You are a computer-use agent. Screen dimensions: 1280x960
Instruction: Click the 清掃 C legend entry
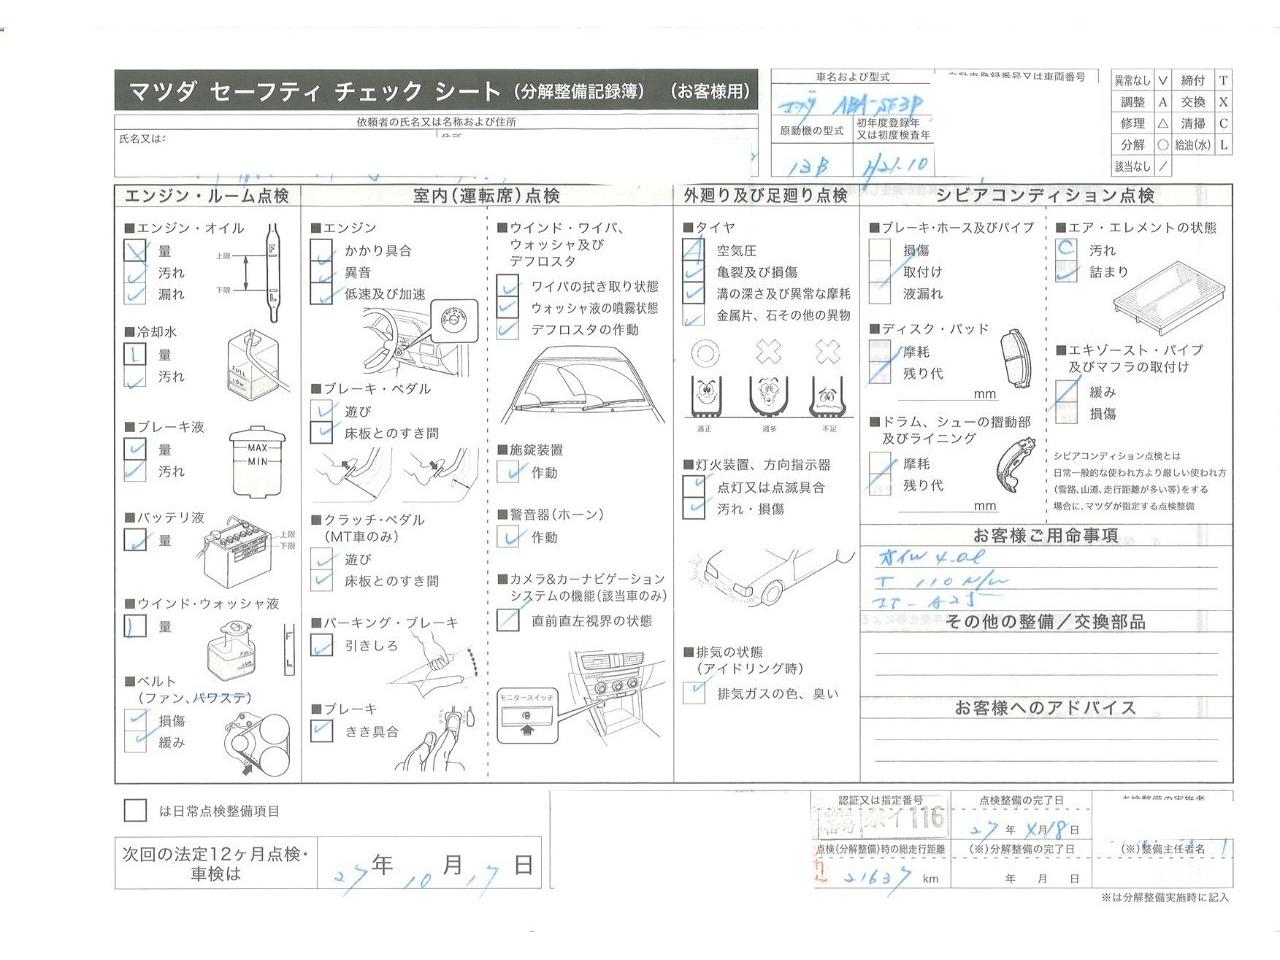pyautogui.click(x=1204, y=124)
